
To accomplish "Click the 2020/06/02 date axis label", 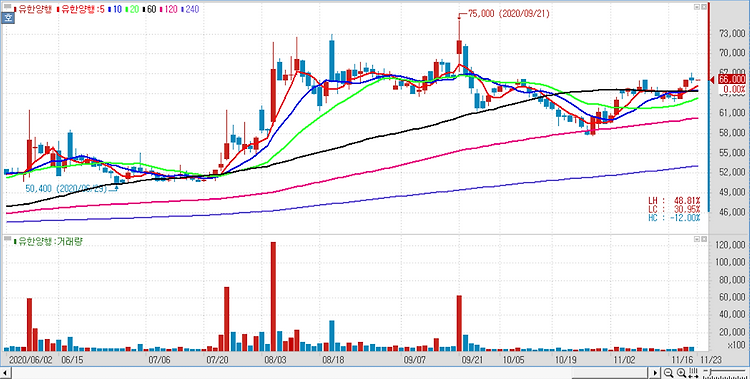I will [x=32, y=359].
